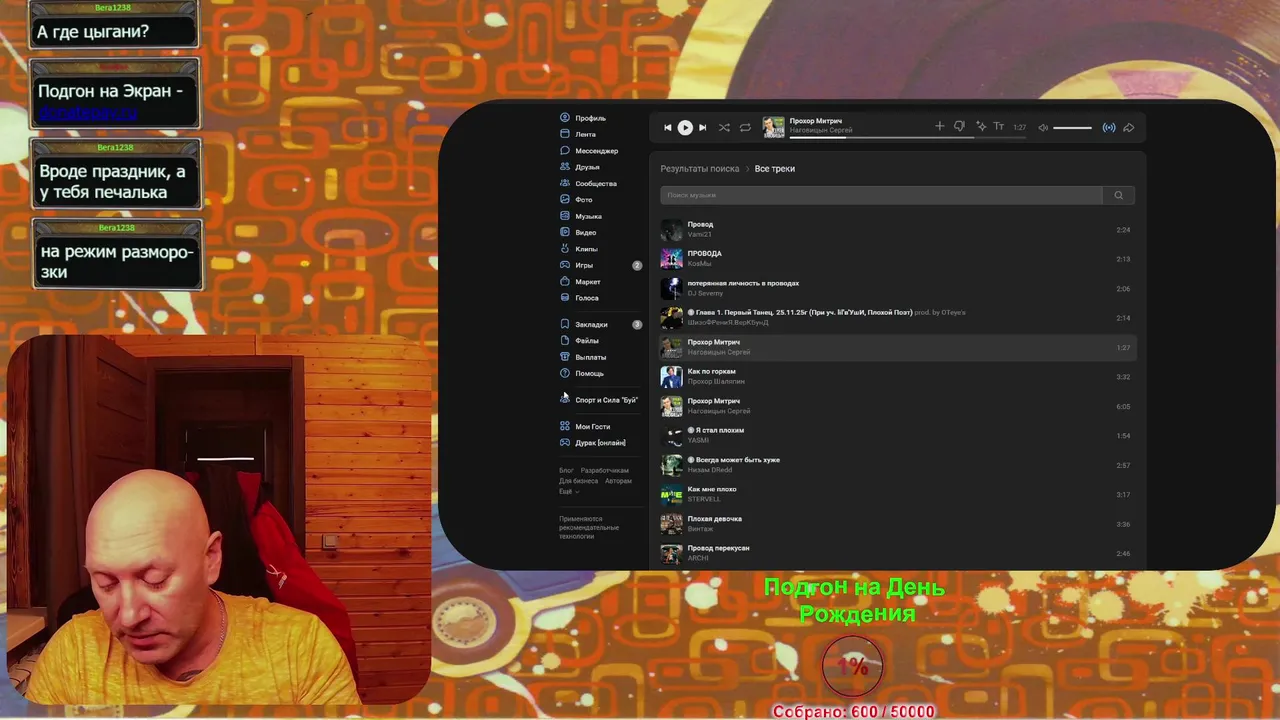1280x720 pixels.
Task: Open the Клипы section icon
Action: (x=565, y=249)
